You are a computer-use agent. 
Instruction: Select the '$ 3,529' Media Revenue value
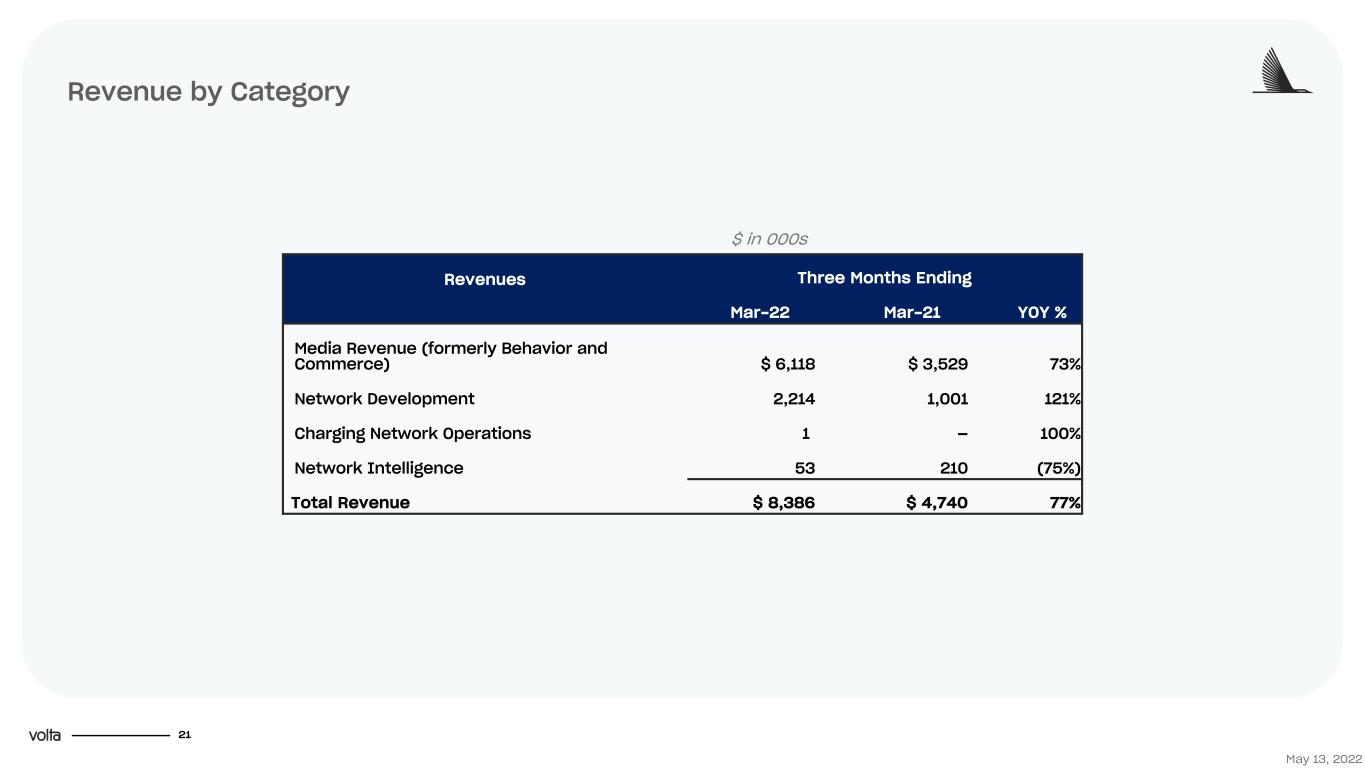coord(938,364)
